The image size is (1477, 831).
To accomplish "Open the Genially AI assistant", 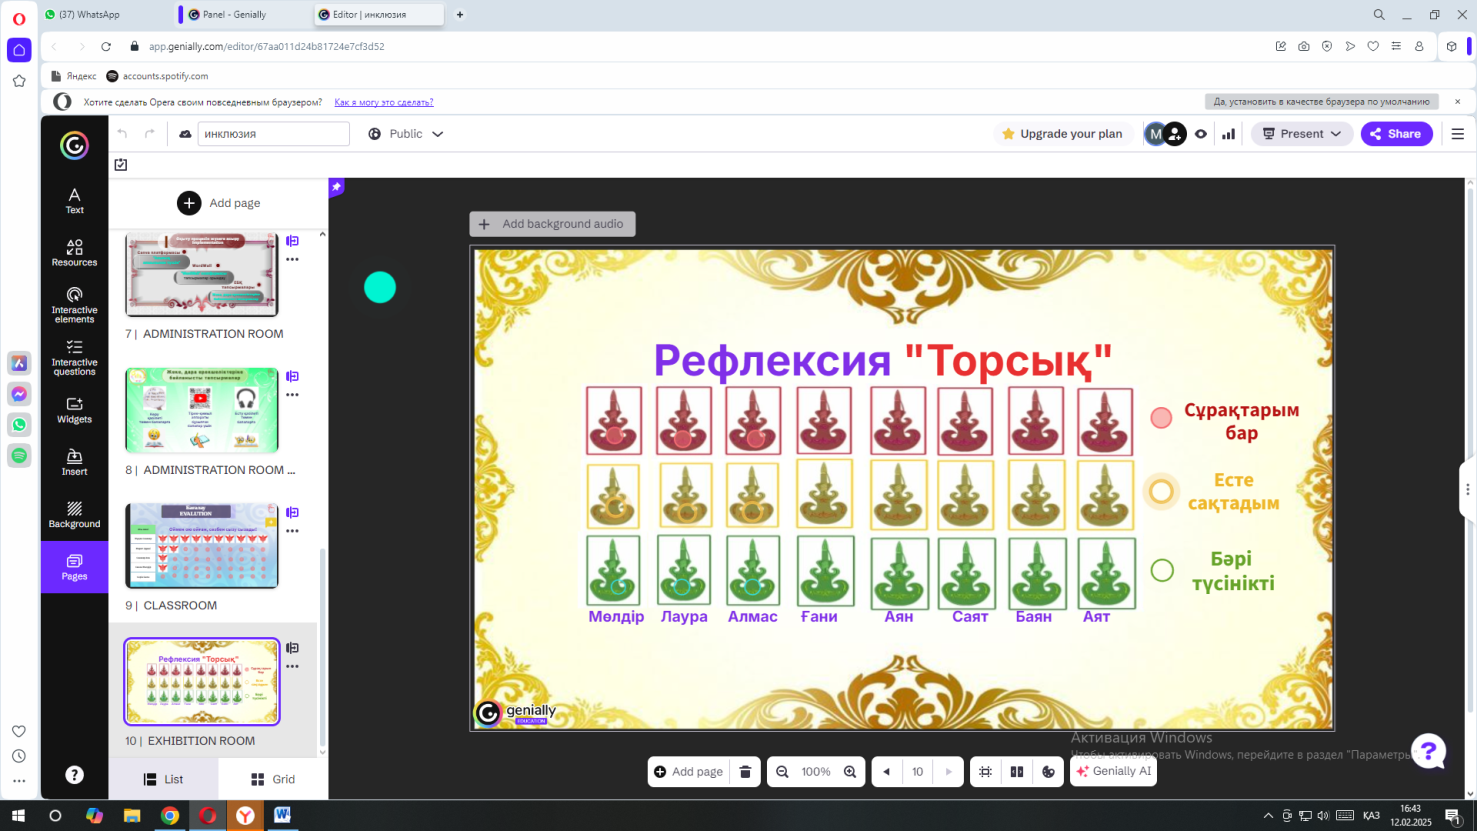I will point(1113,772).
